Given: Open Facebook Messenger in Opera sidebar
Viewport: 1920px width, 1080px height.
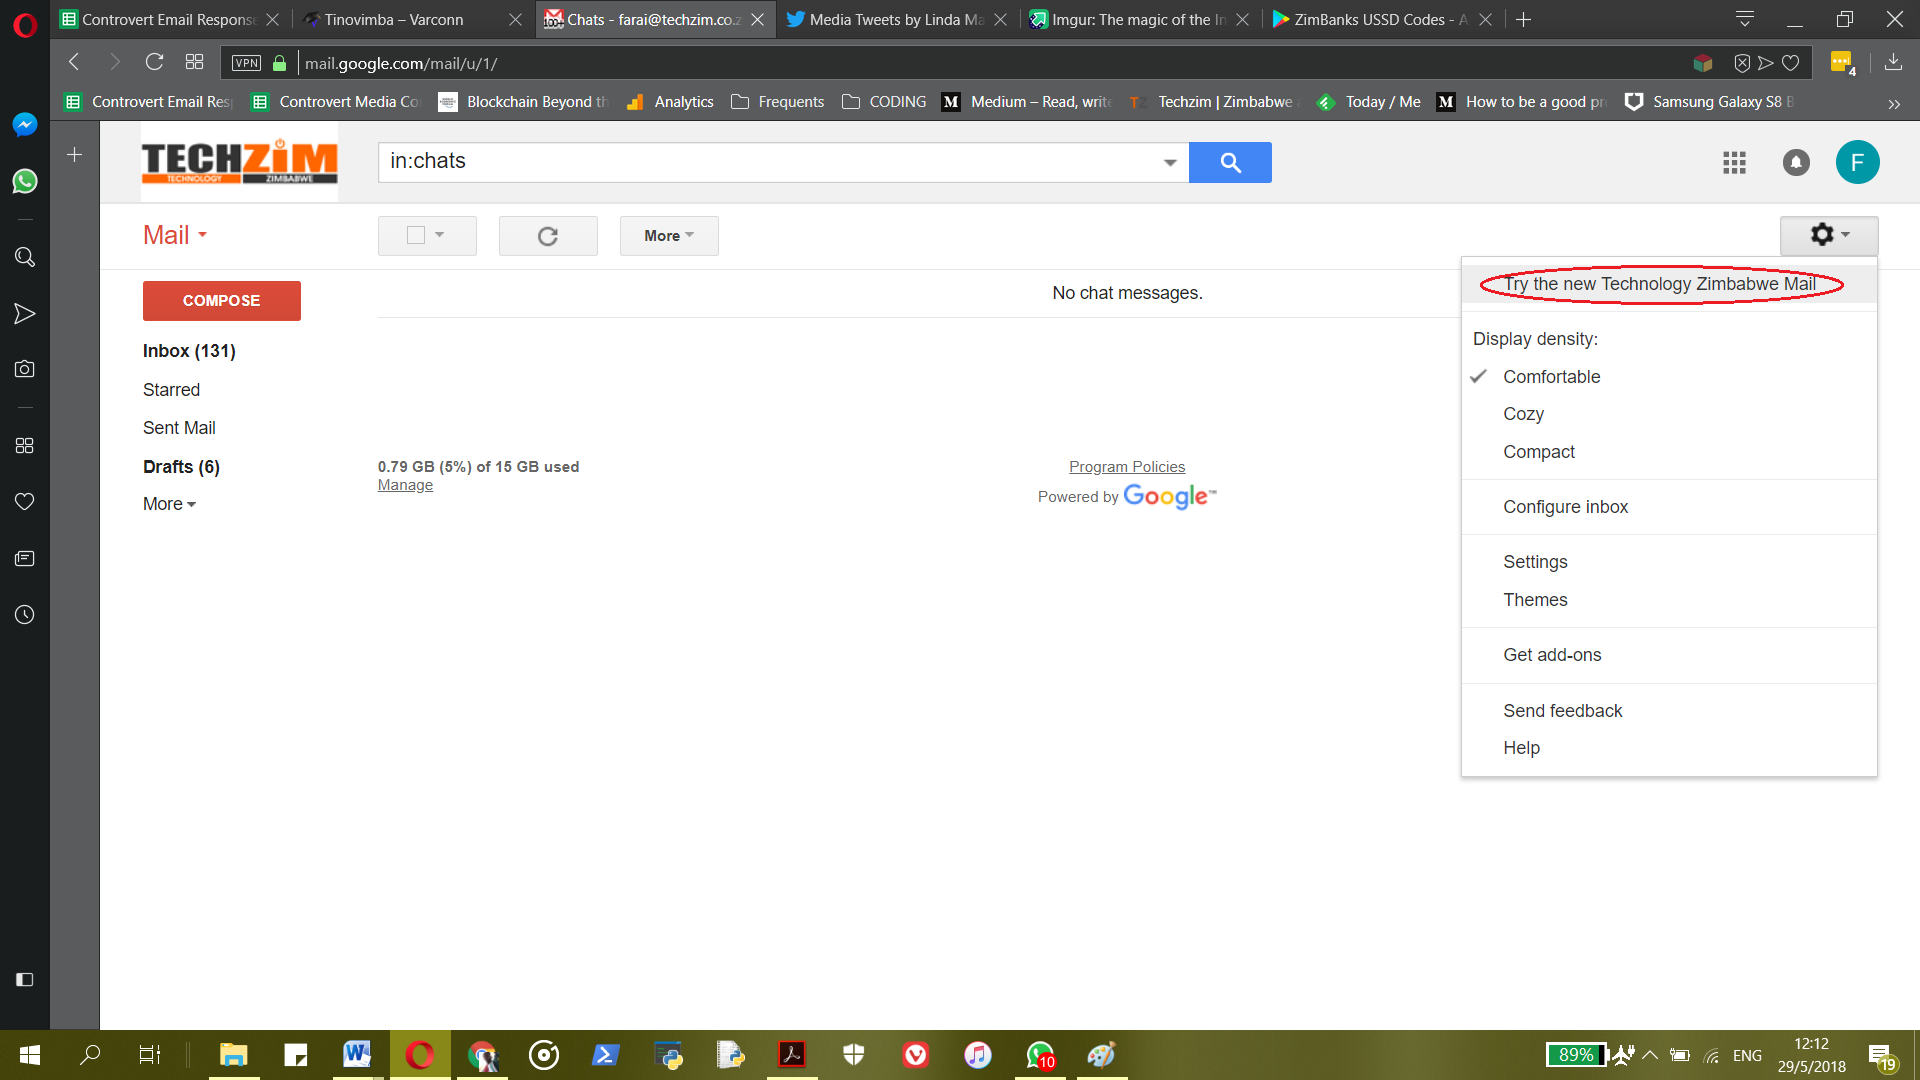Looking at the screenshot, I should [x=24, y=124].
